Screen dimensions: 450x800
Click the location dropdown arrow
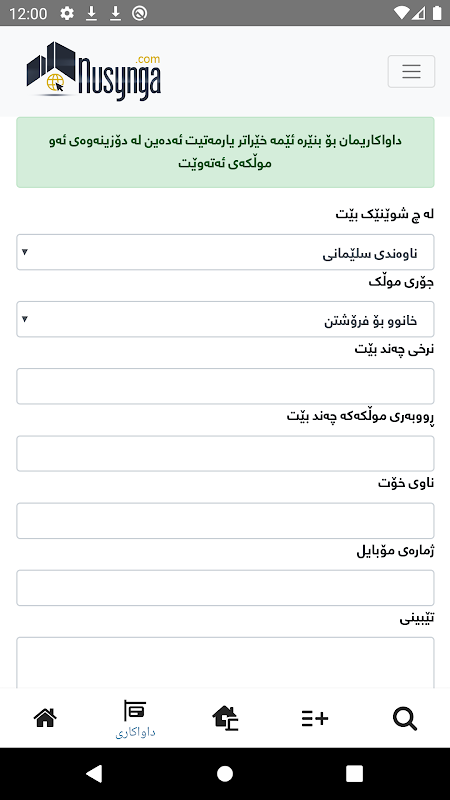point(24,252)
